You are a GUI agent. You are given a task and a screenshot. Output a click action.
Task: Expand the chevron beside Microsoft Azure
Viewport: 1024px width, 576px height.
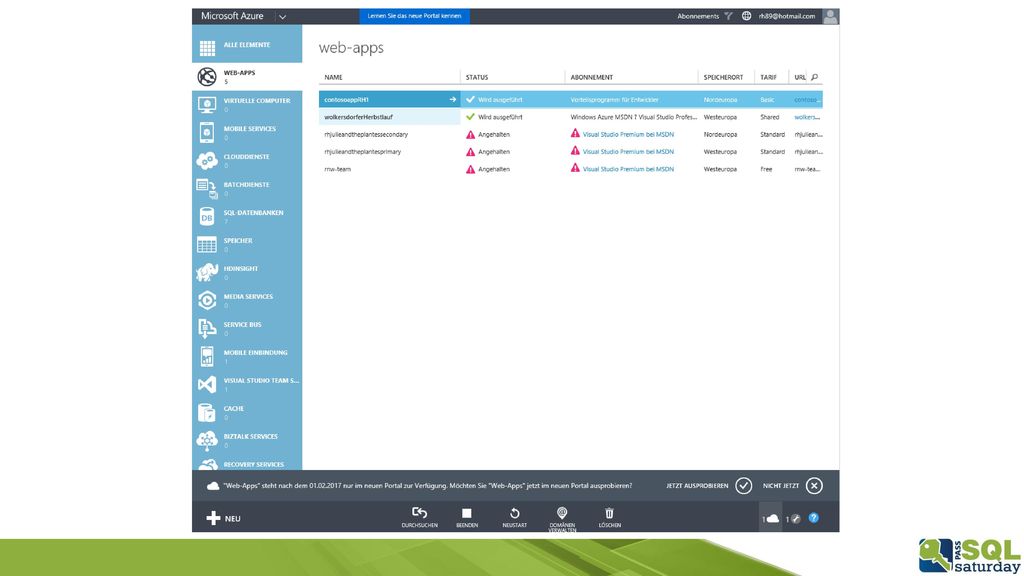pyautogui.click(x=282, y=17)
